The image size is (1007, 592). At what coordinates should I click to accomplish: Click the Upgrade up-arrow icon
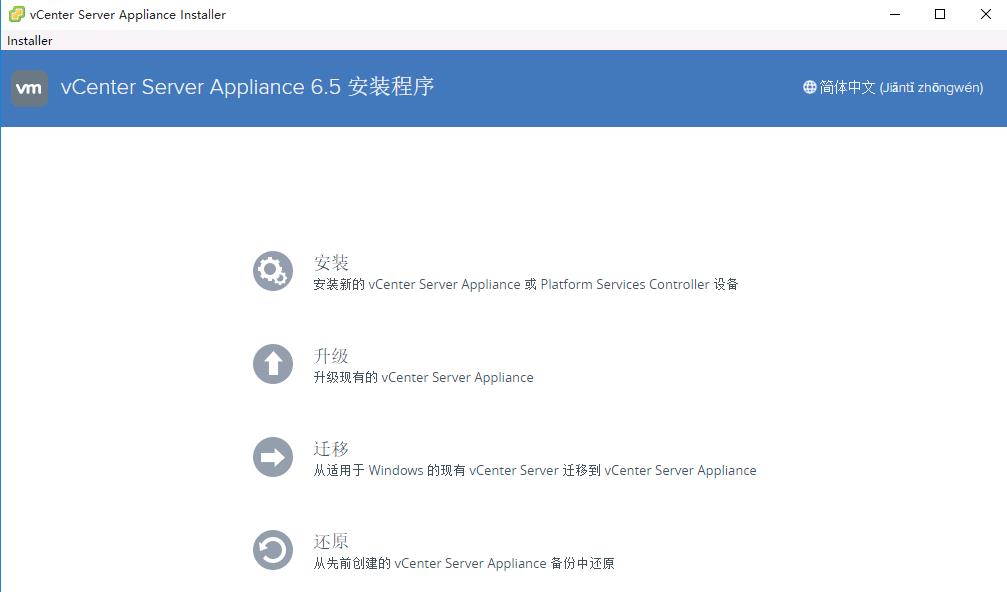(x=273, y=364)
